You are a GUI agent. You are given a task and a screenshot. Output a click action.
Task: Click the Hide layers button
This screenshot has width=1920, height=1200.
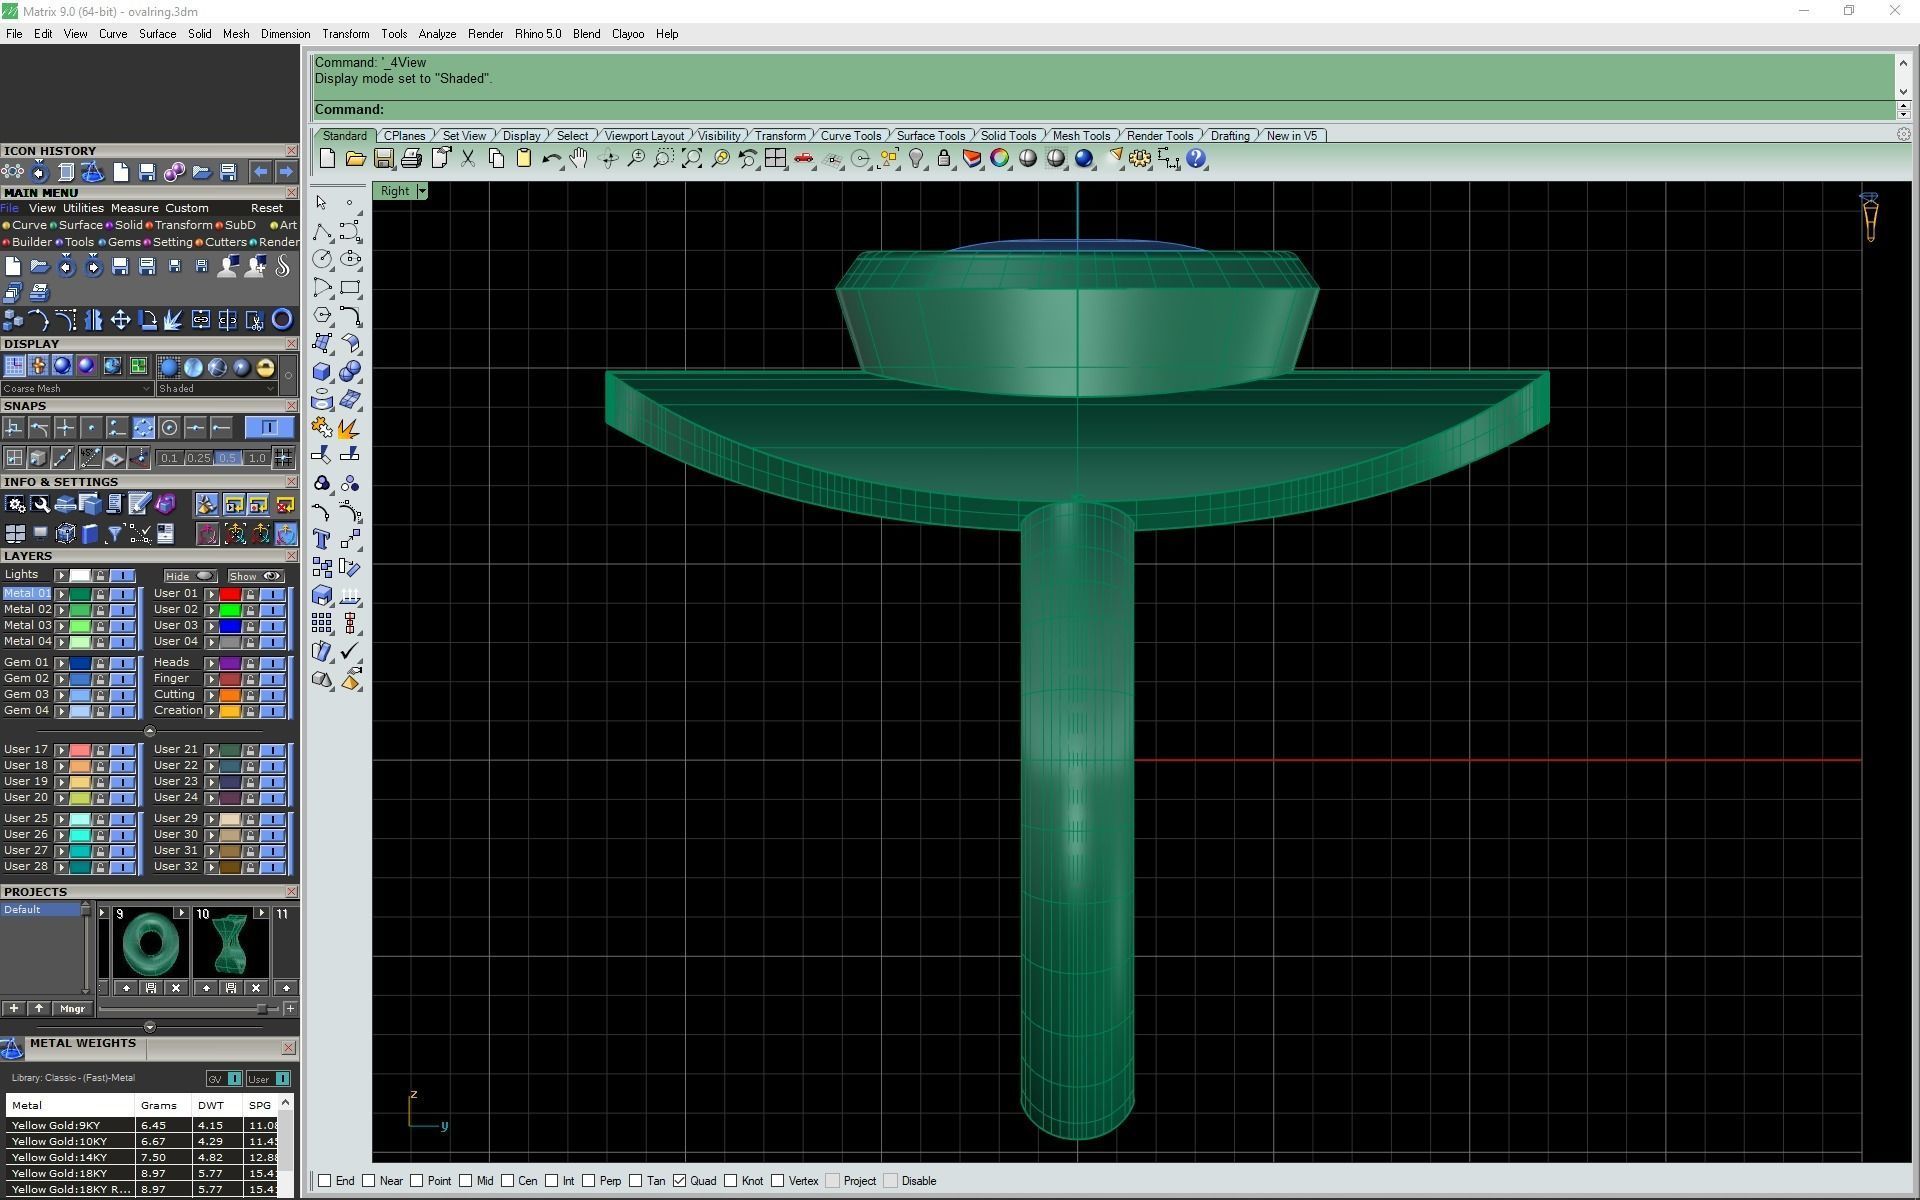point(189,576)
